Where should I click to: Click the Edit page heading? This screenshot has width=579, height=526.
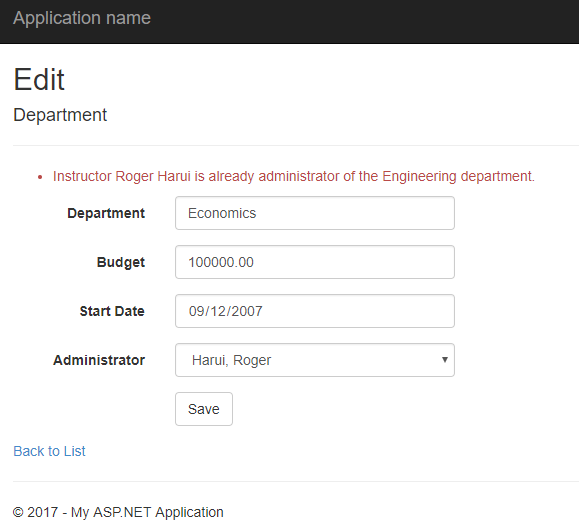[39, 79]
